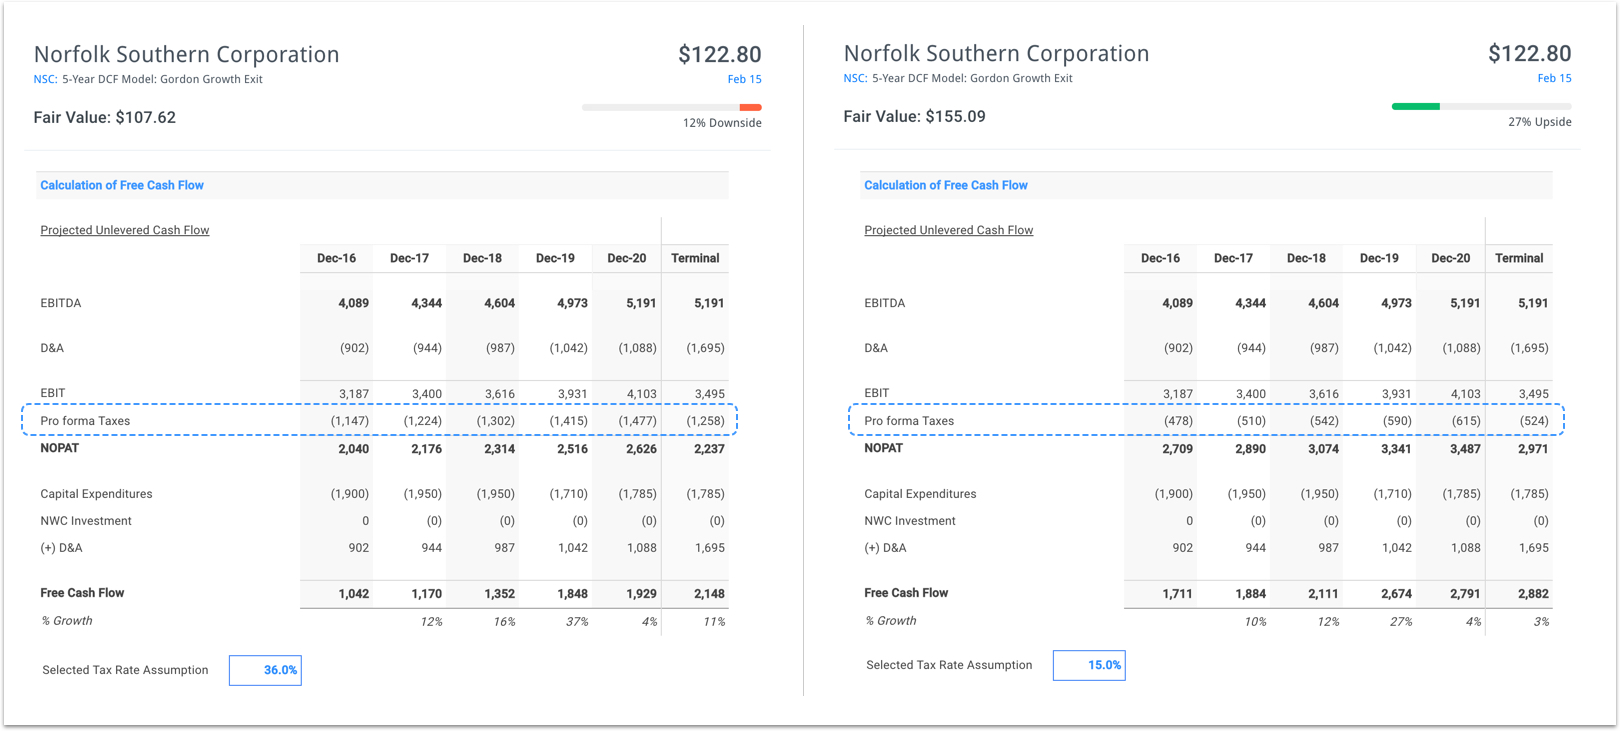
Task: Click Fair Value: $155.09 text
Action: click(x=915, y=116)
